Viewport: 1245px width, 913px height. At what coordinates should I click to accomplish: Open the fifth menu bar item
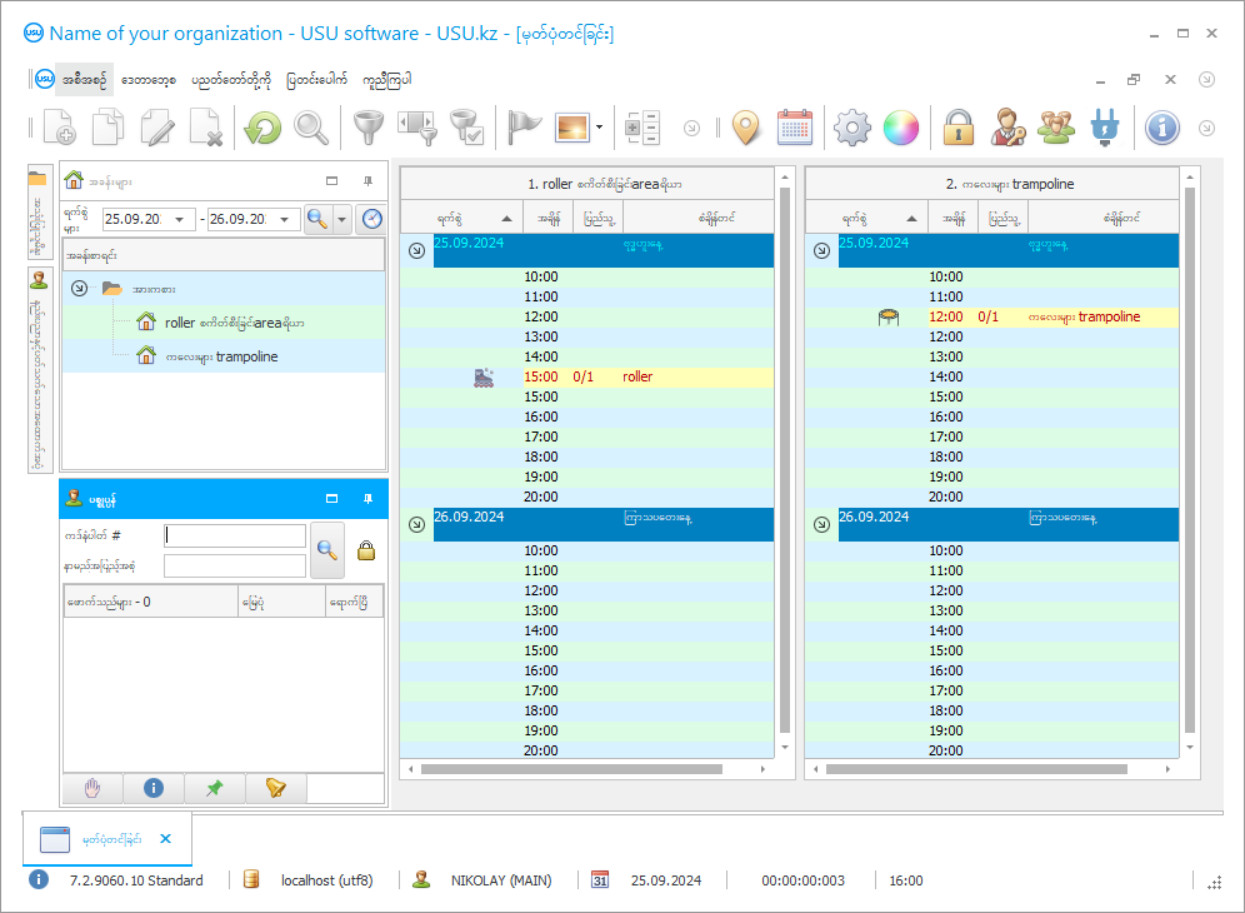coord(387,80)
